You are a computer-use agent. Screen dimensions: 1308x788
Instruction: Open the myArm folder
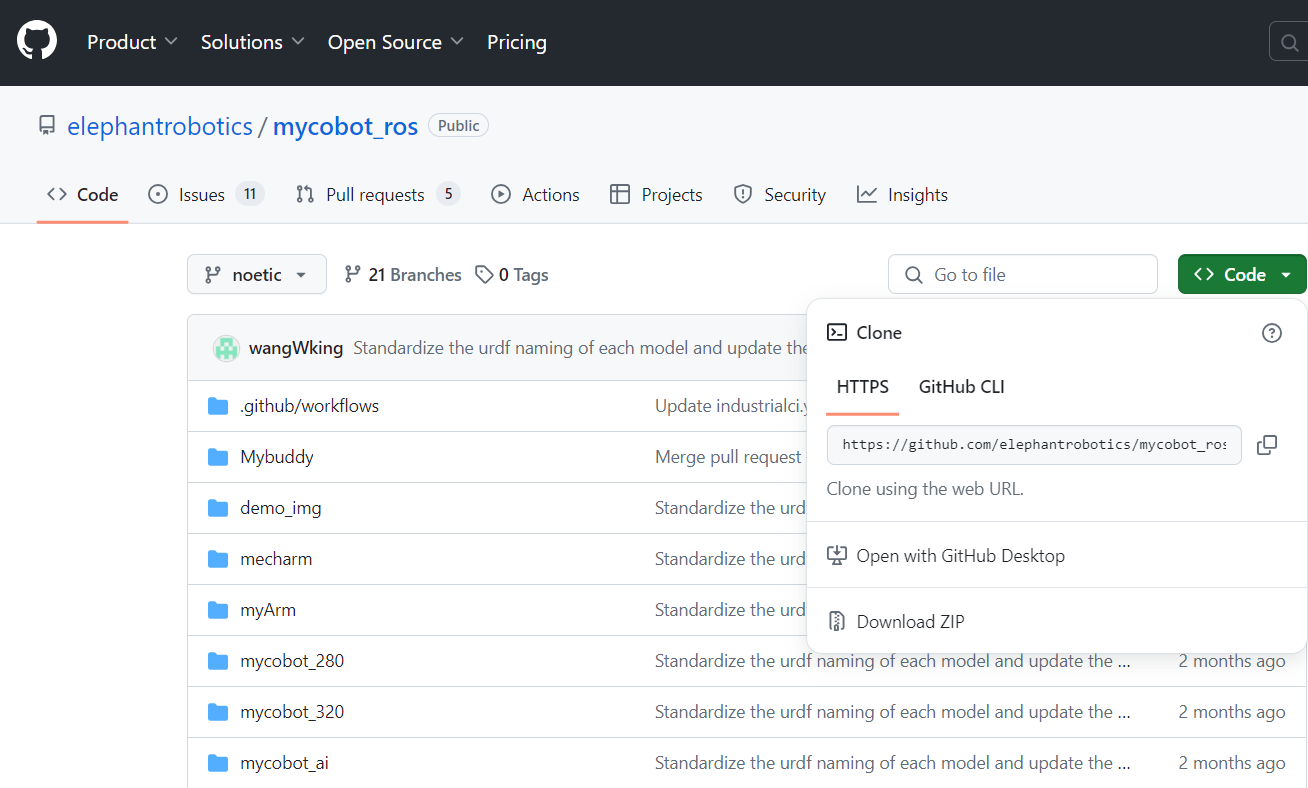coord(268,610)
